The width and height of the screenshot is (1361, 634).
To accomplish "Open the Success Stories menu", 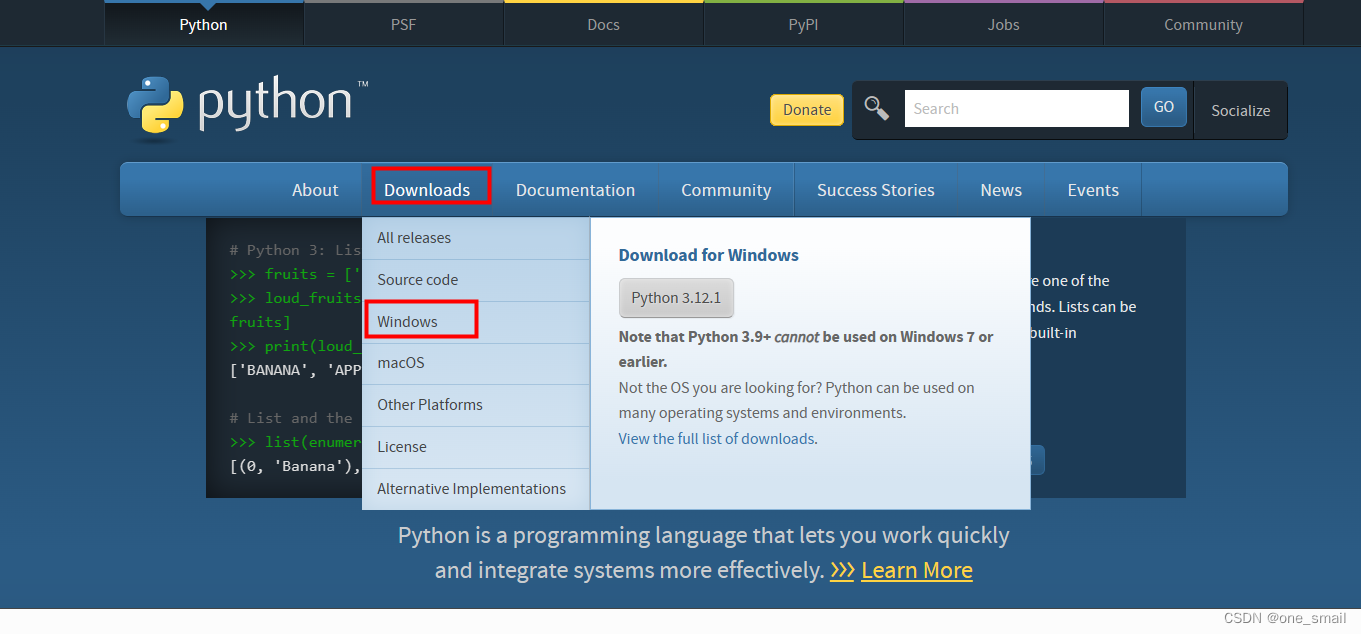I will coord(875,190).
